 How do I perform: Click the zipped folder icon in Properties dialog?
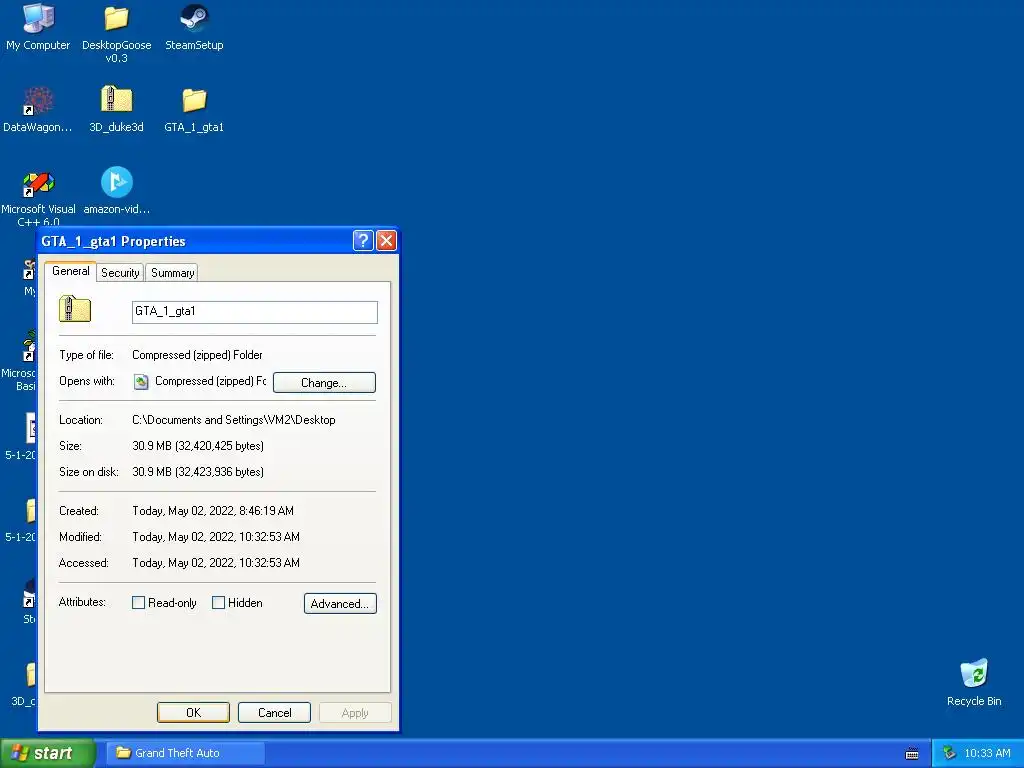74,309
